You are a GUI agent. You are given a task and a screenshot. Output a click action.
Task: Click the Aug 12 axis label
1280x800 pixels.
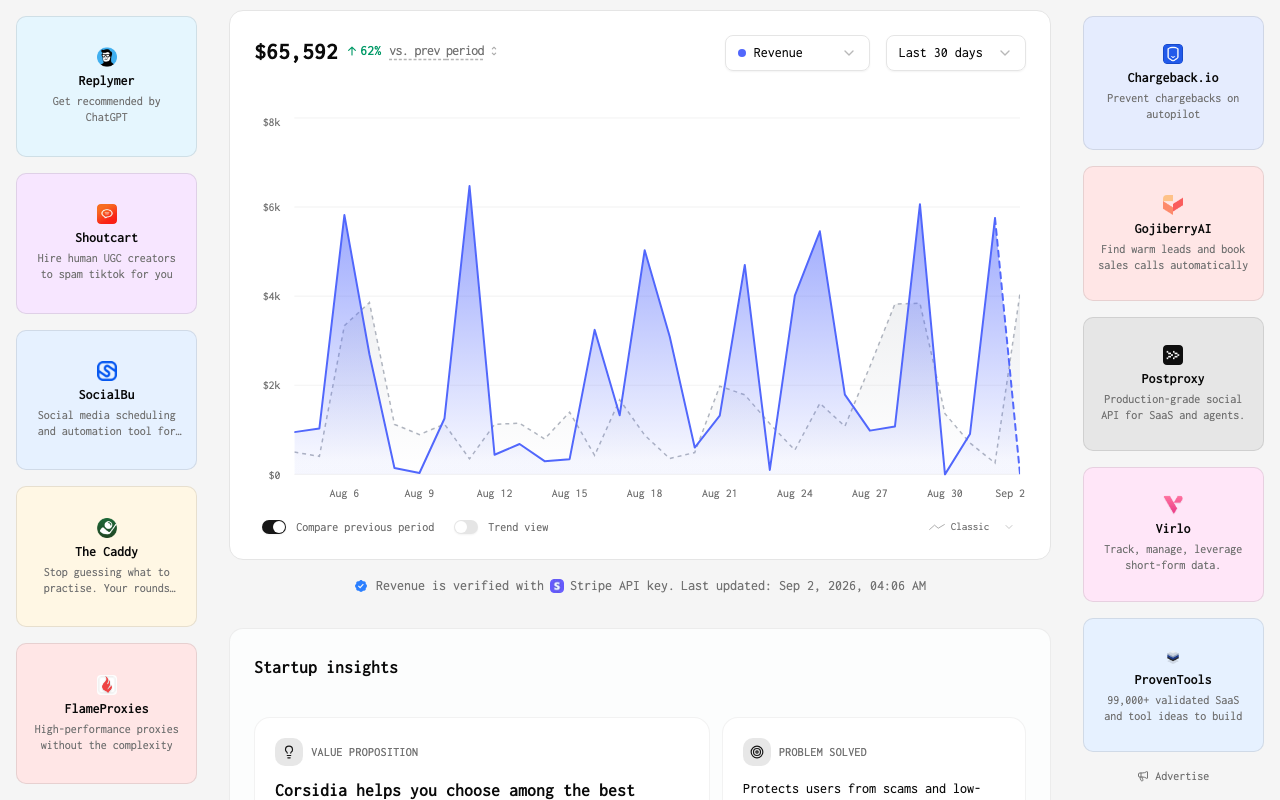coord(494,493)
